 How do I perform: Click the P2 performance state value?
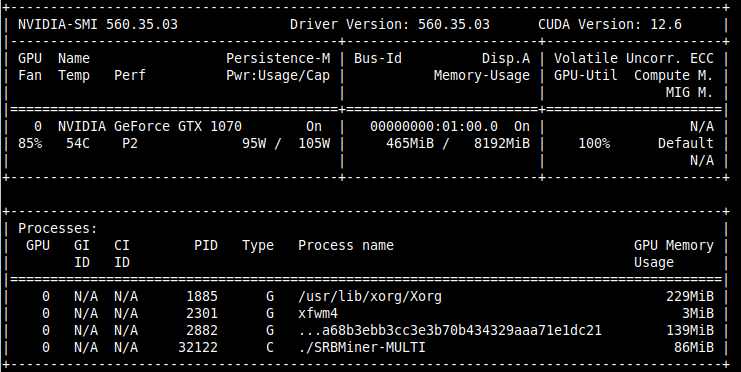[129, 143]
